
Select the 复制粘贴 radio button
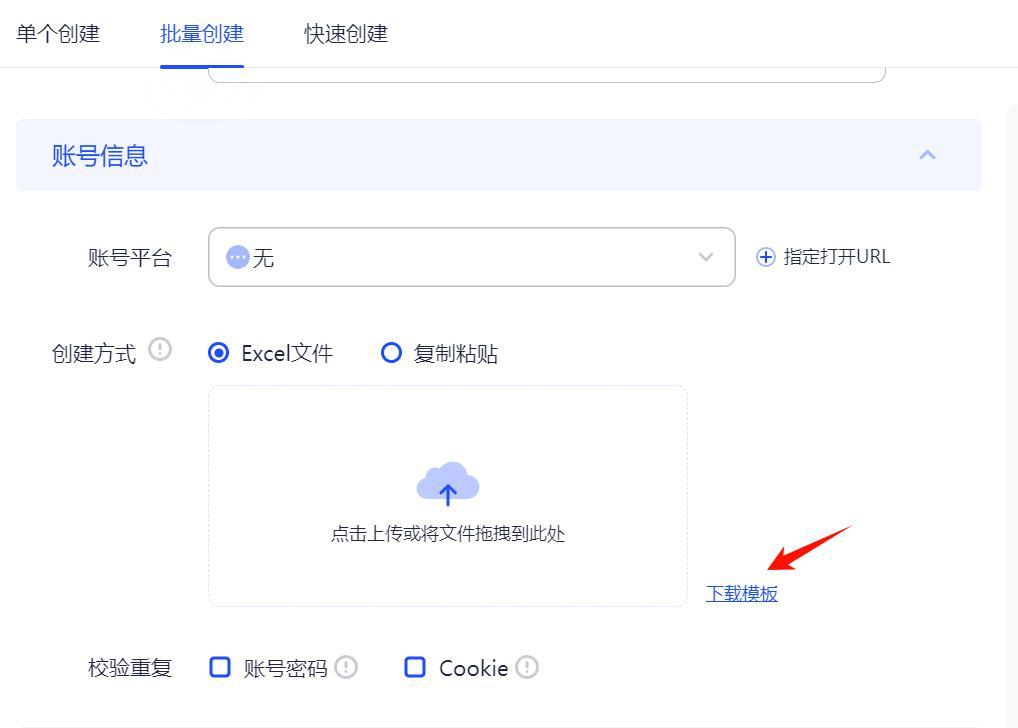391,353
